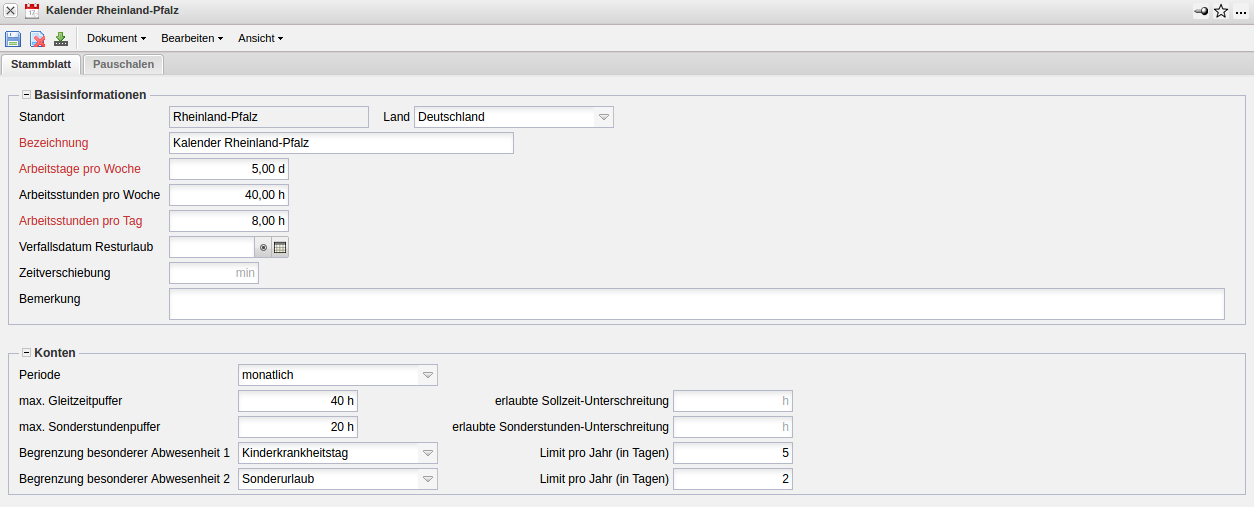
Task: Switch to the Pauschalen tab
Action: [x=123, y=64]
